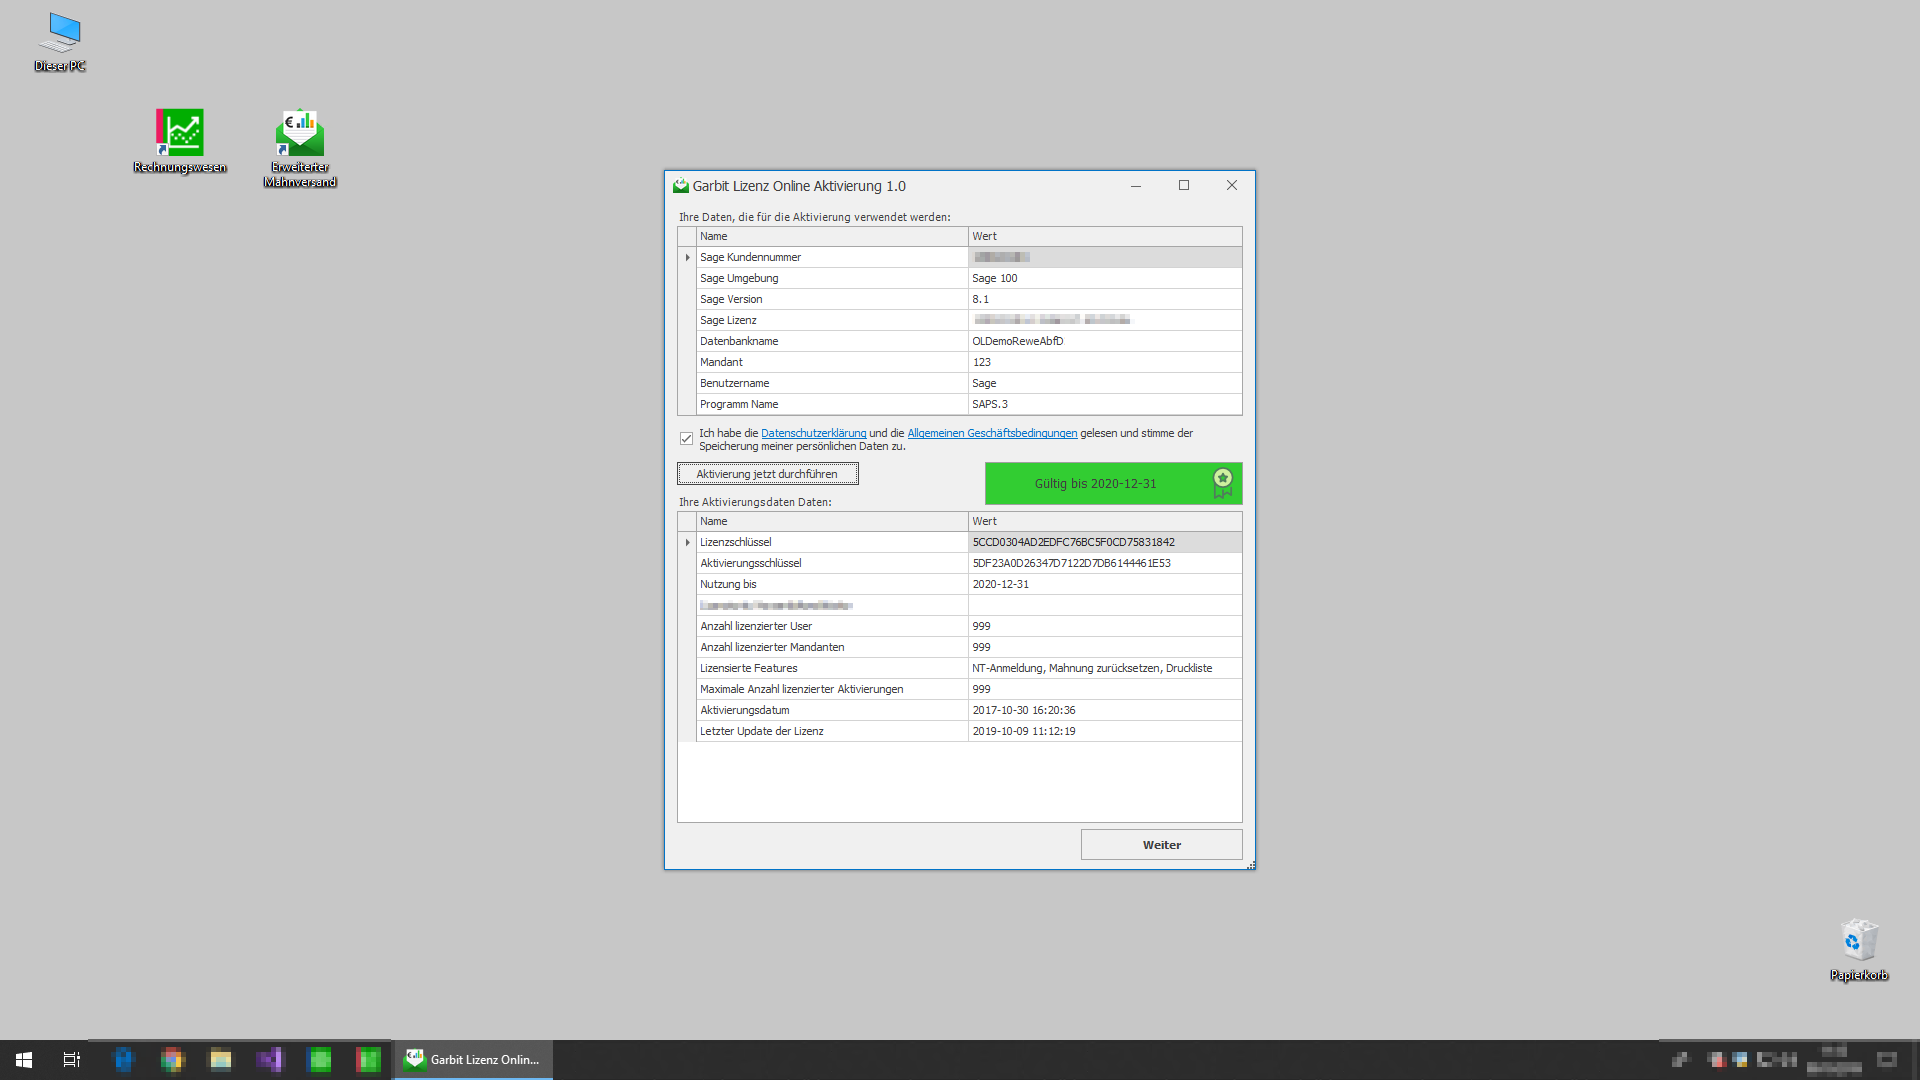Open the Papierkorb recycle bin icon
Viewport: 1920px width, 1080px height.
pyautogui.click(x=1859, y=941)
